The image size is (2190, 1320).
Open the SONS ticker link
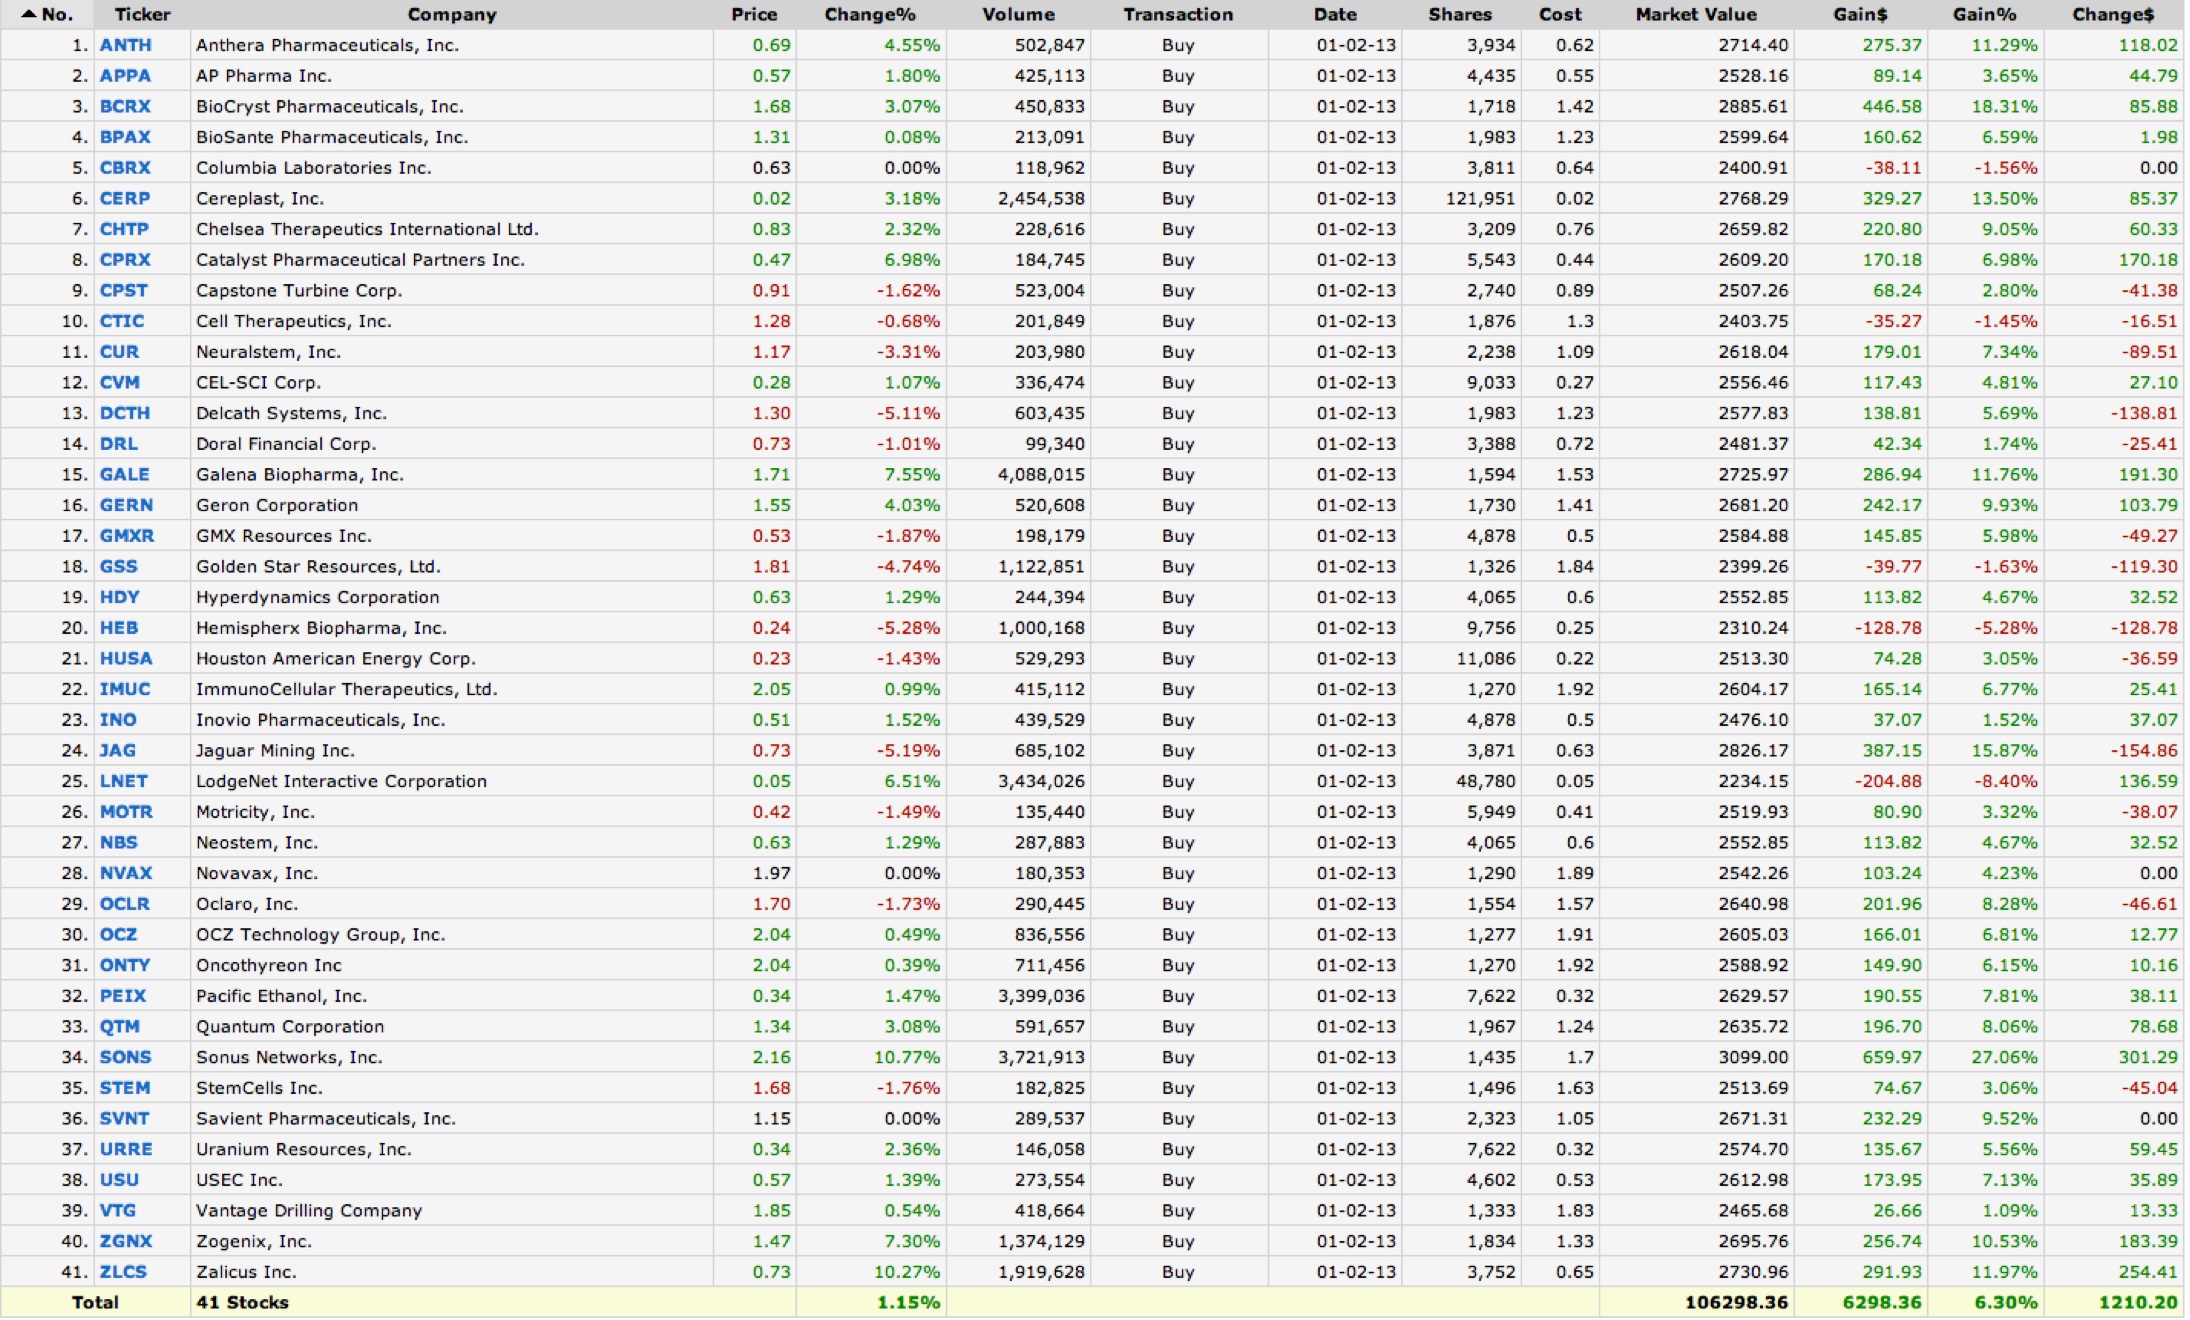point(125,1057)
